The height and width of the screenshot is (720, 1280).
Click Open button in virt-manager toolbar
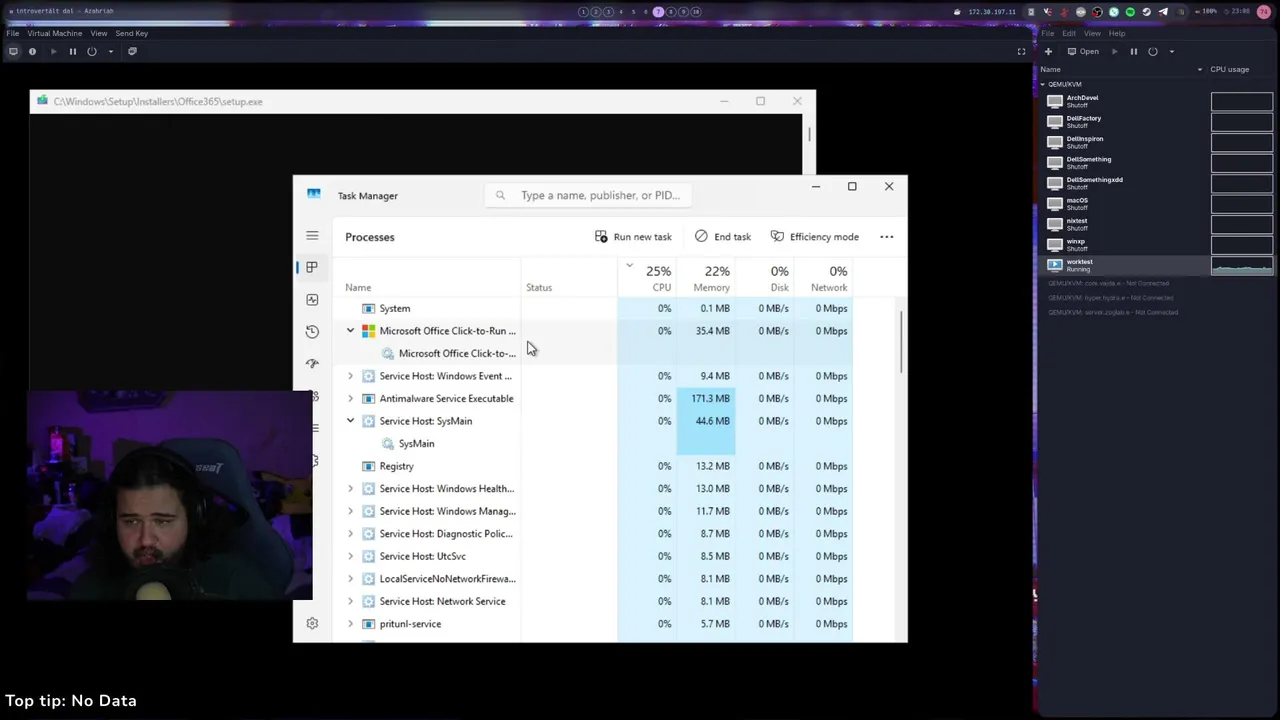point(1083,51)
